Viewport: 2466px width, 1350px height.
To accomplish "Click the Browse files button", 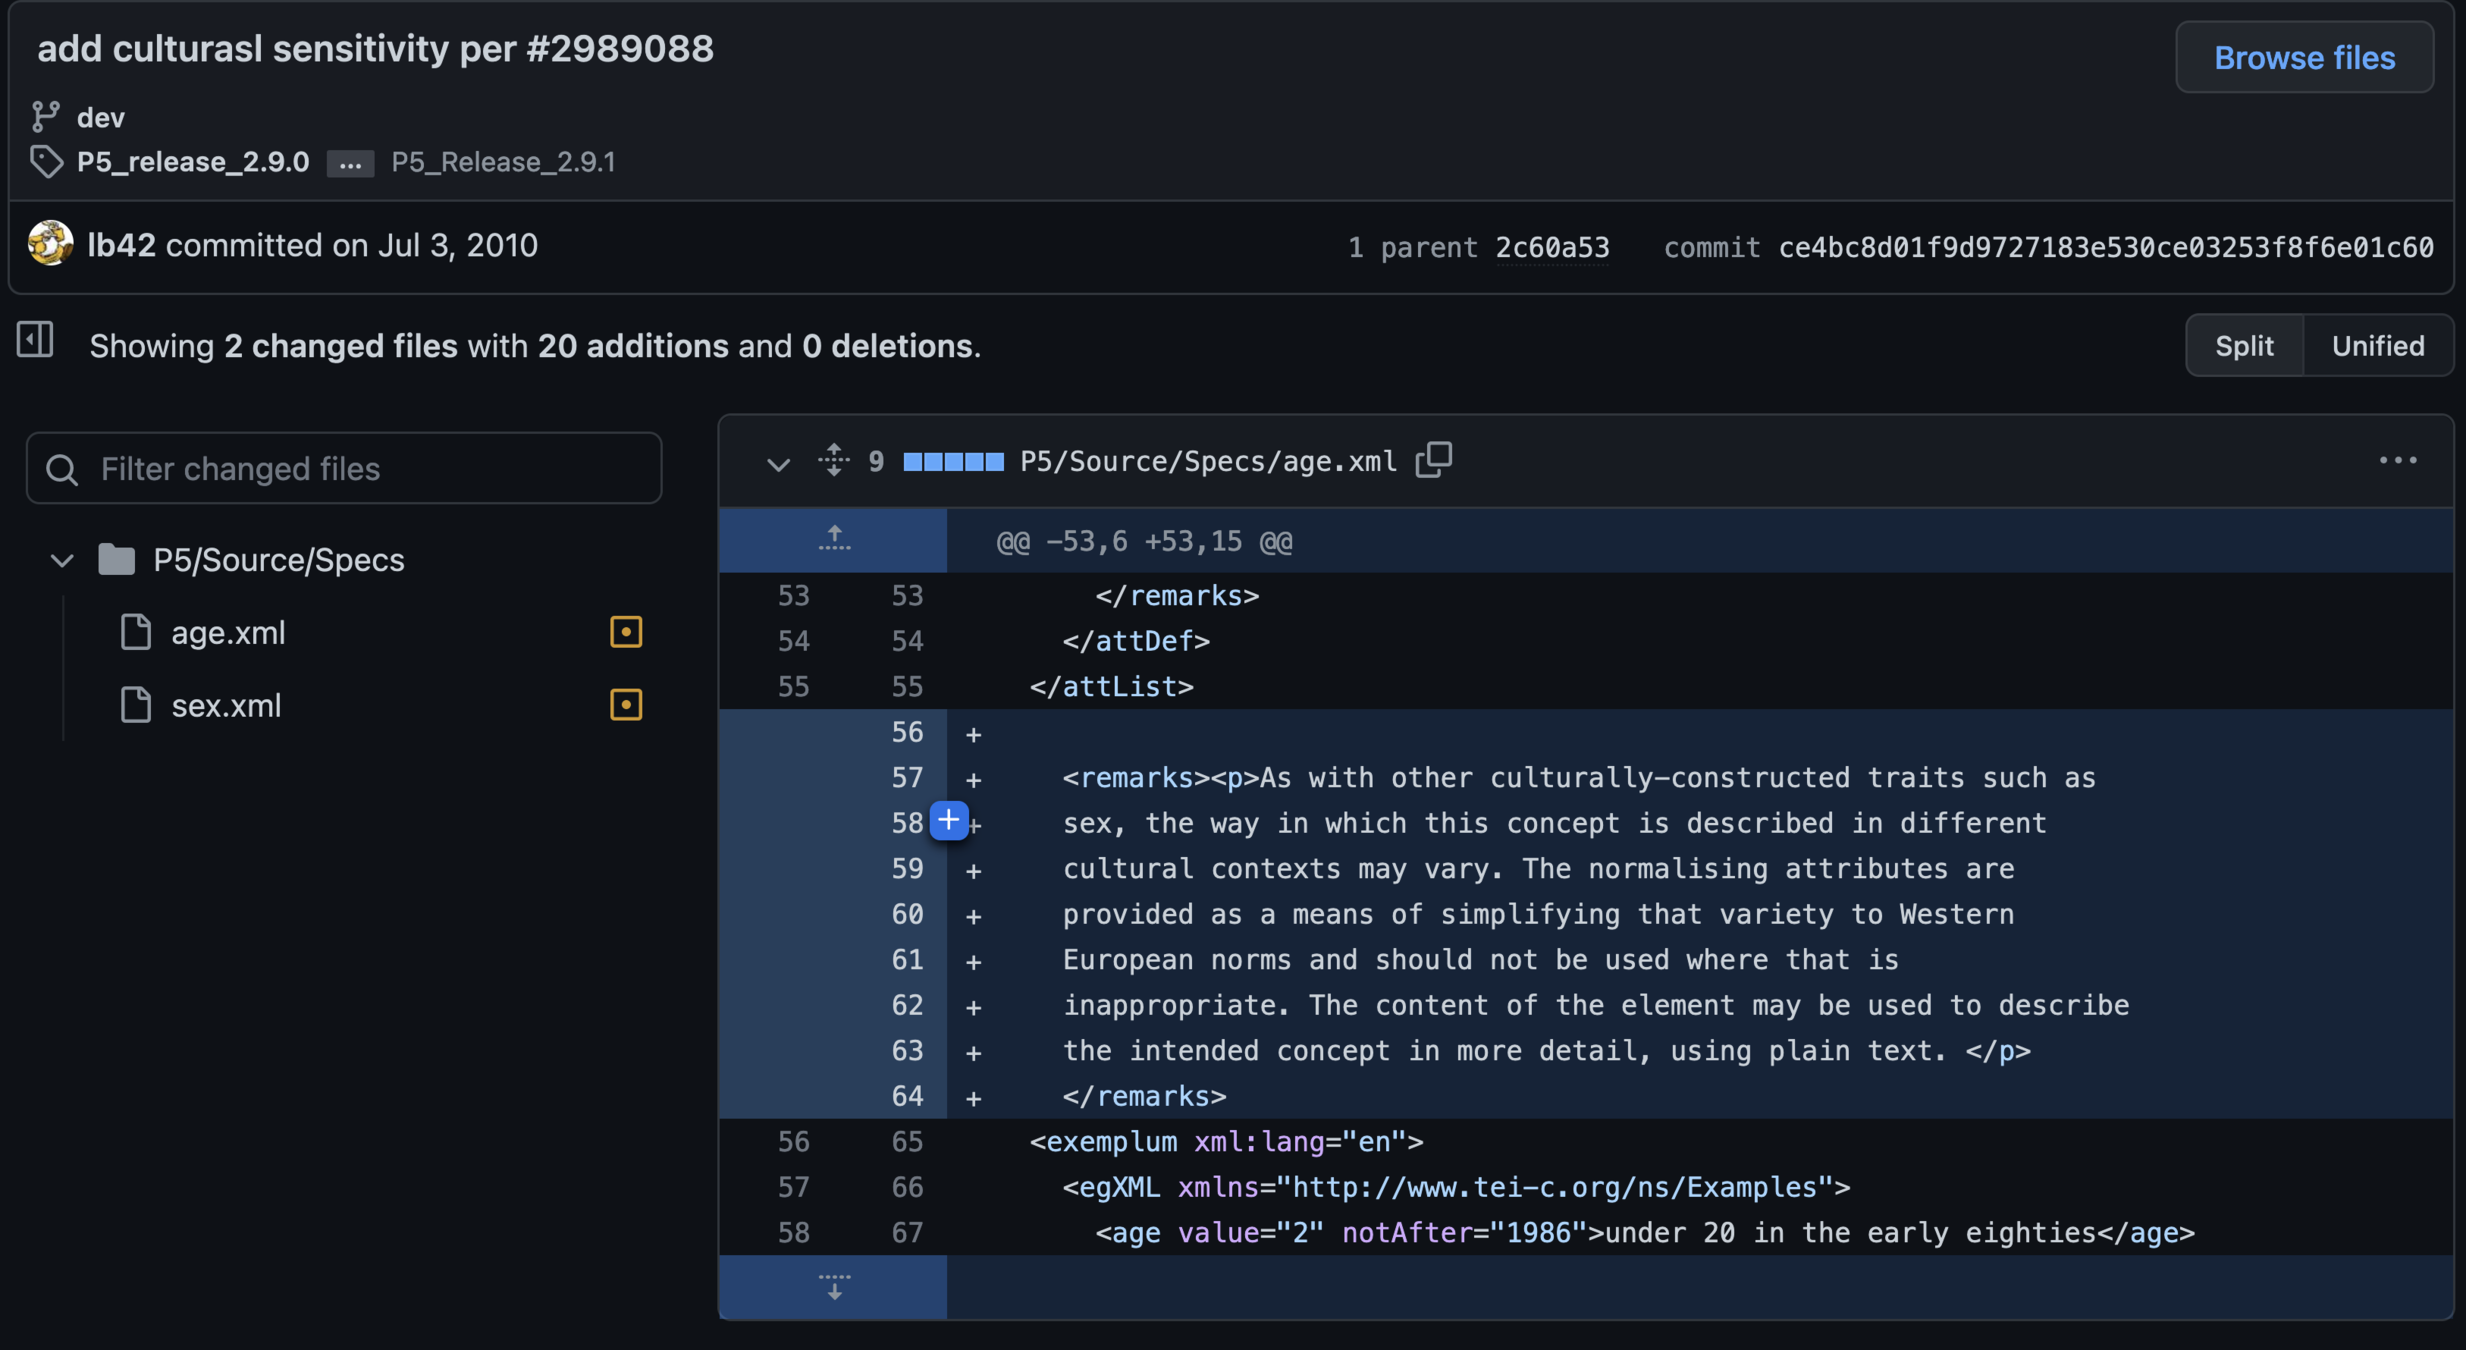I will point(2304,58).
